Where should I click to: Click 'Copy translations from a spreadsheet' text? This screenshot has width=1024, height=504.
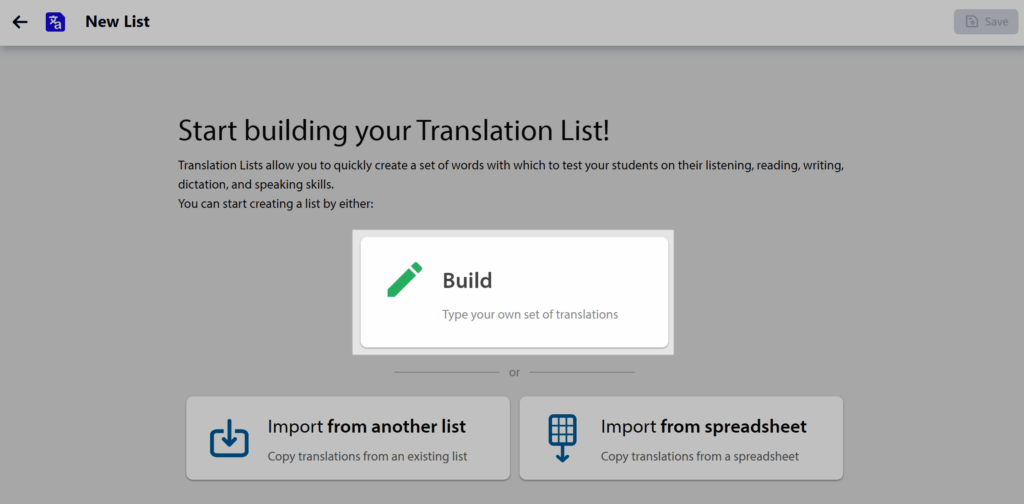point(700,456)
